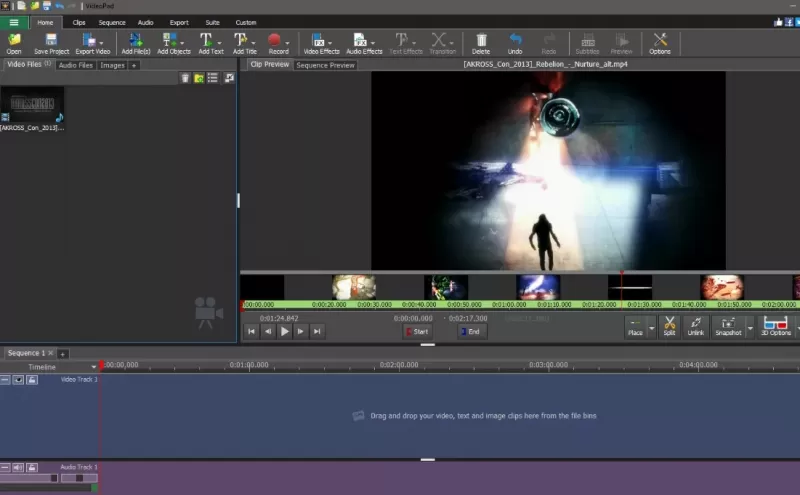800x495 pixels.
Task: Split the clip with the Split tool
Action: click(670, 326)
